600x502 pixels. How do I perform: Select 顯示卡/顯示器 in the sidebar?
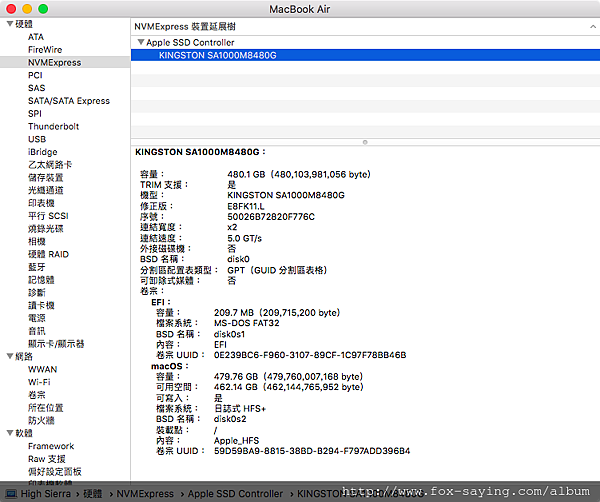[x=56, y=344]
